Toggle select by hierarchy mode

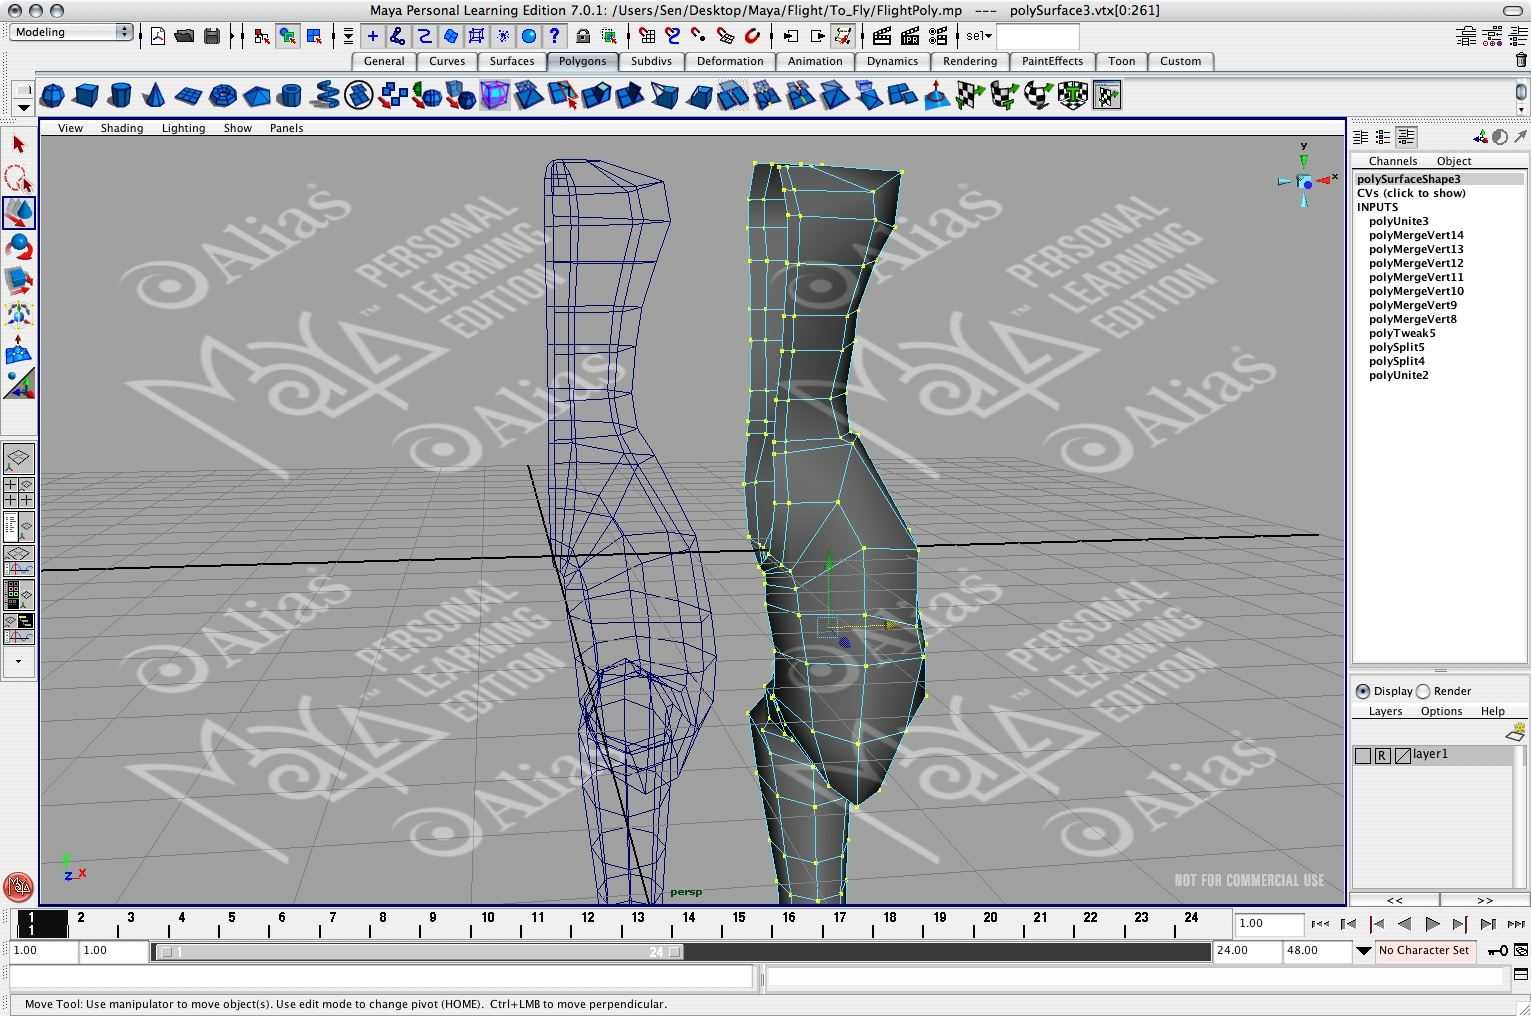click(262, 36)
